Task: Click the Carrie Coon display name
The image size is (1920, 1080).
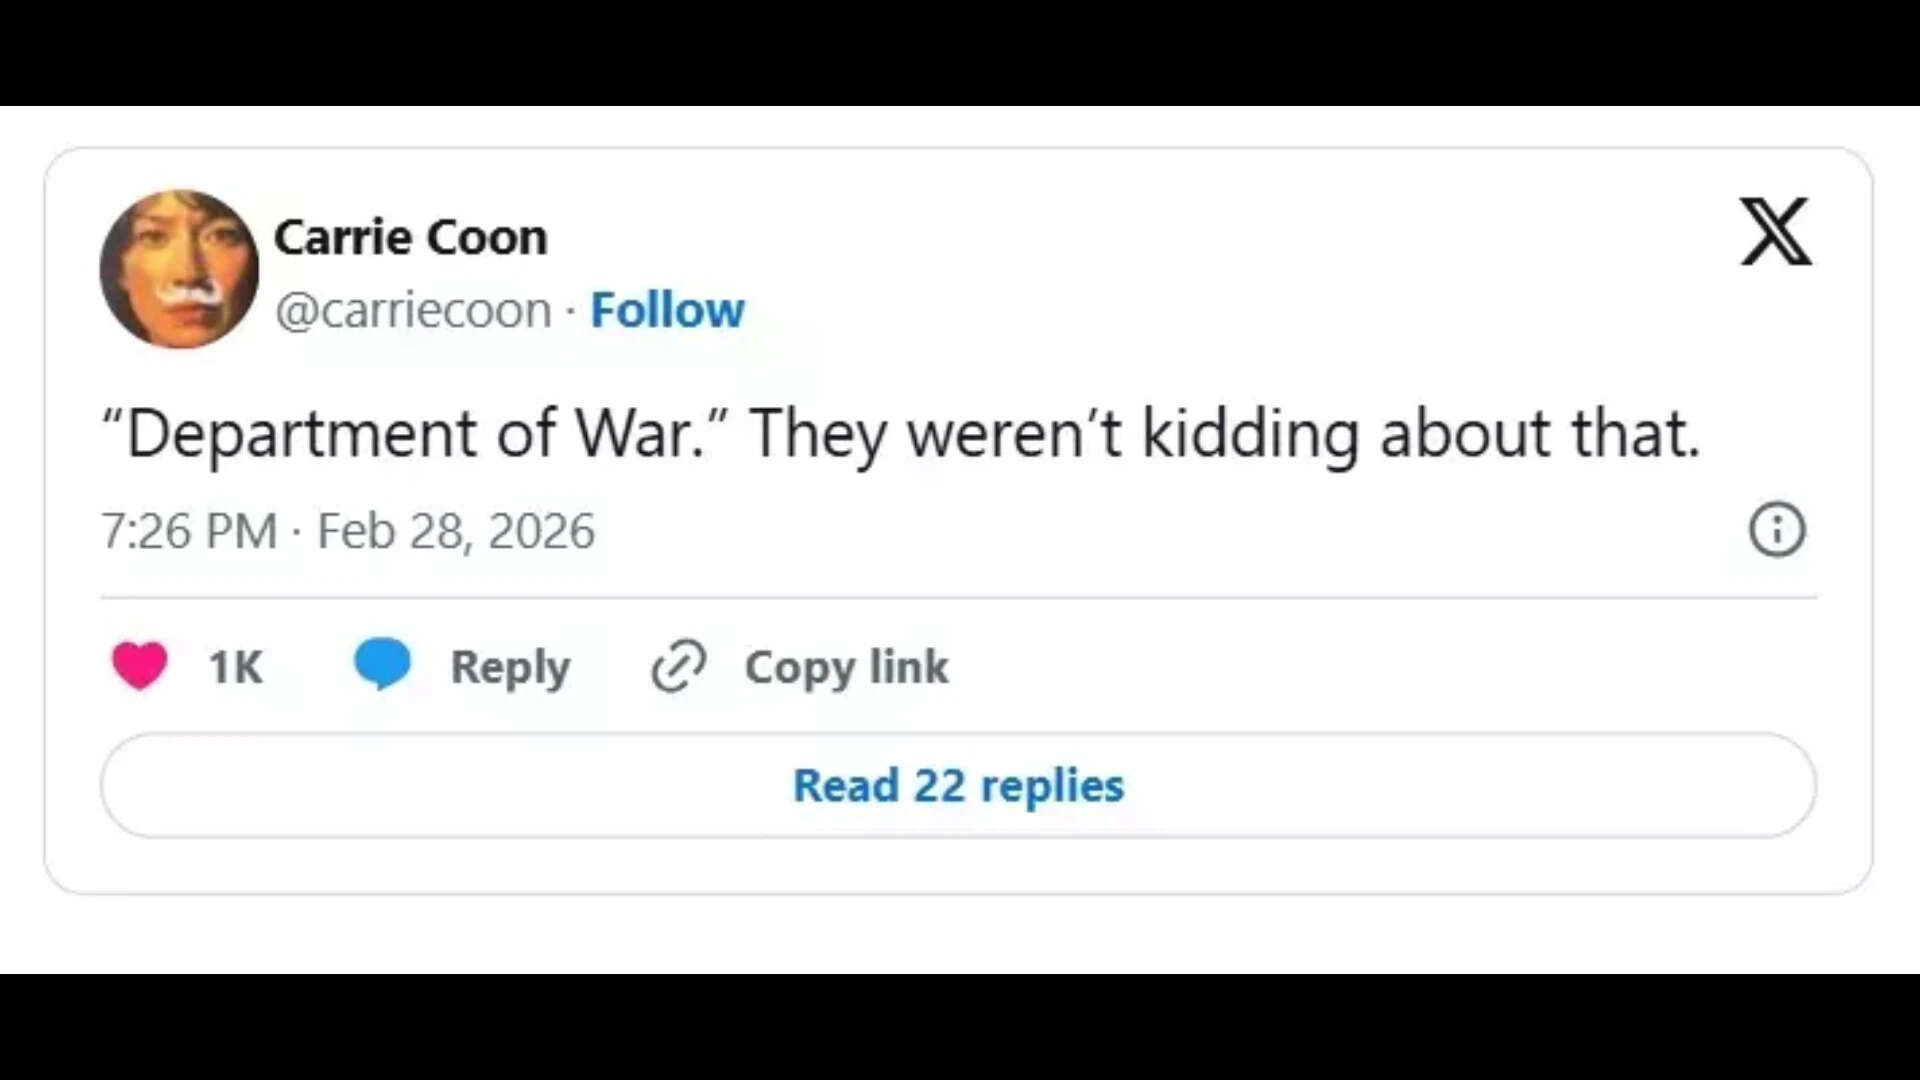Action: tap(411, 238)
